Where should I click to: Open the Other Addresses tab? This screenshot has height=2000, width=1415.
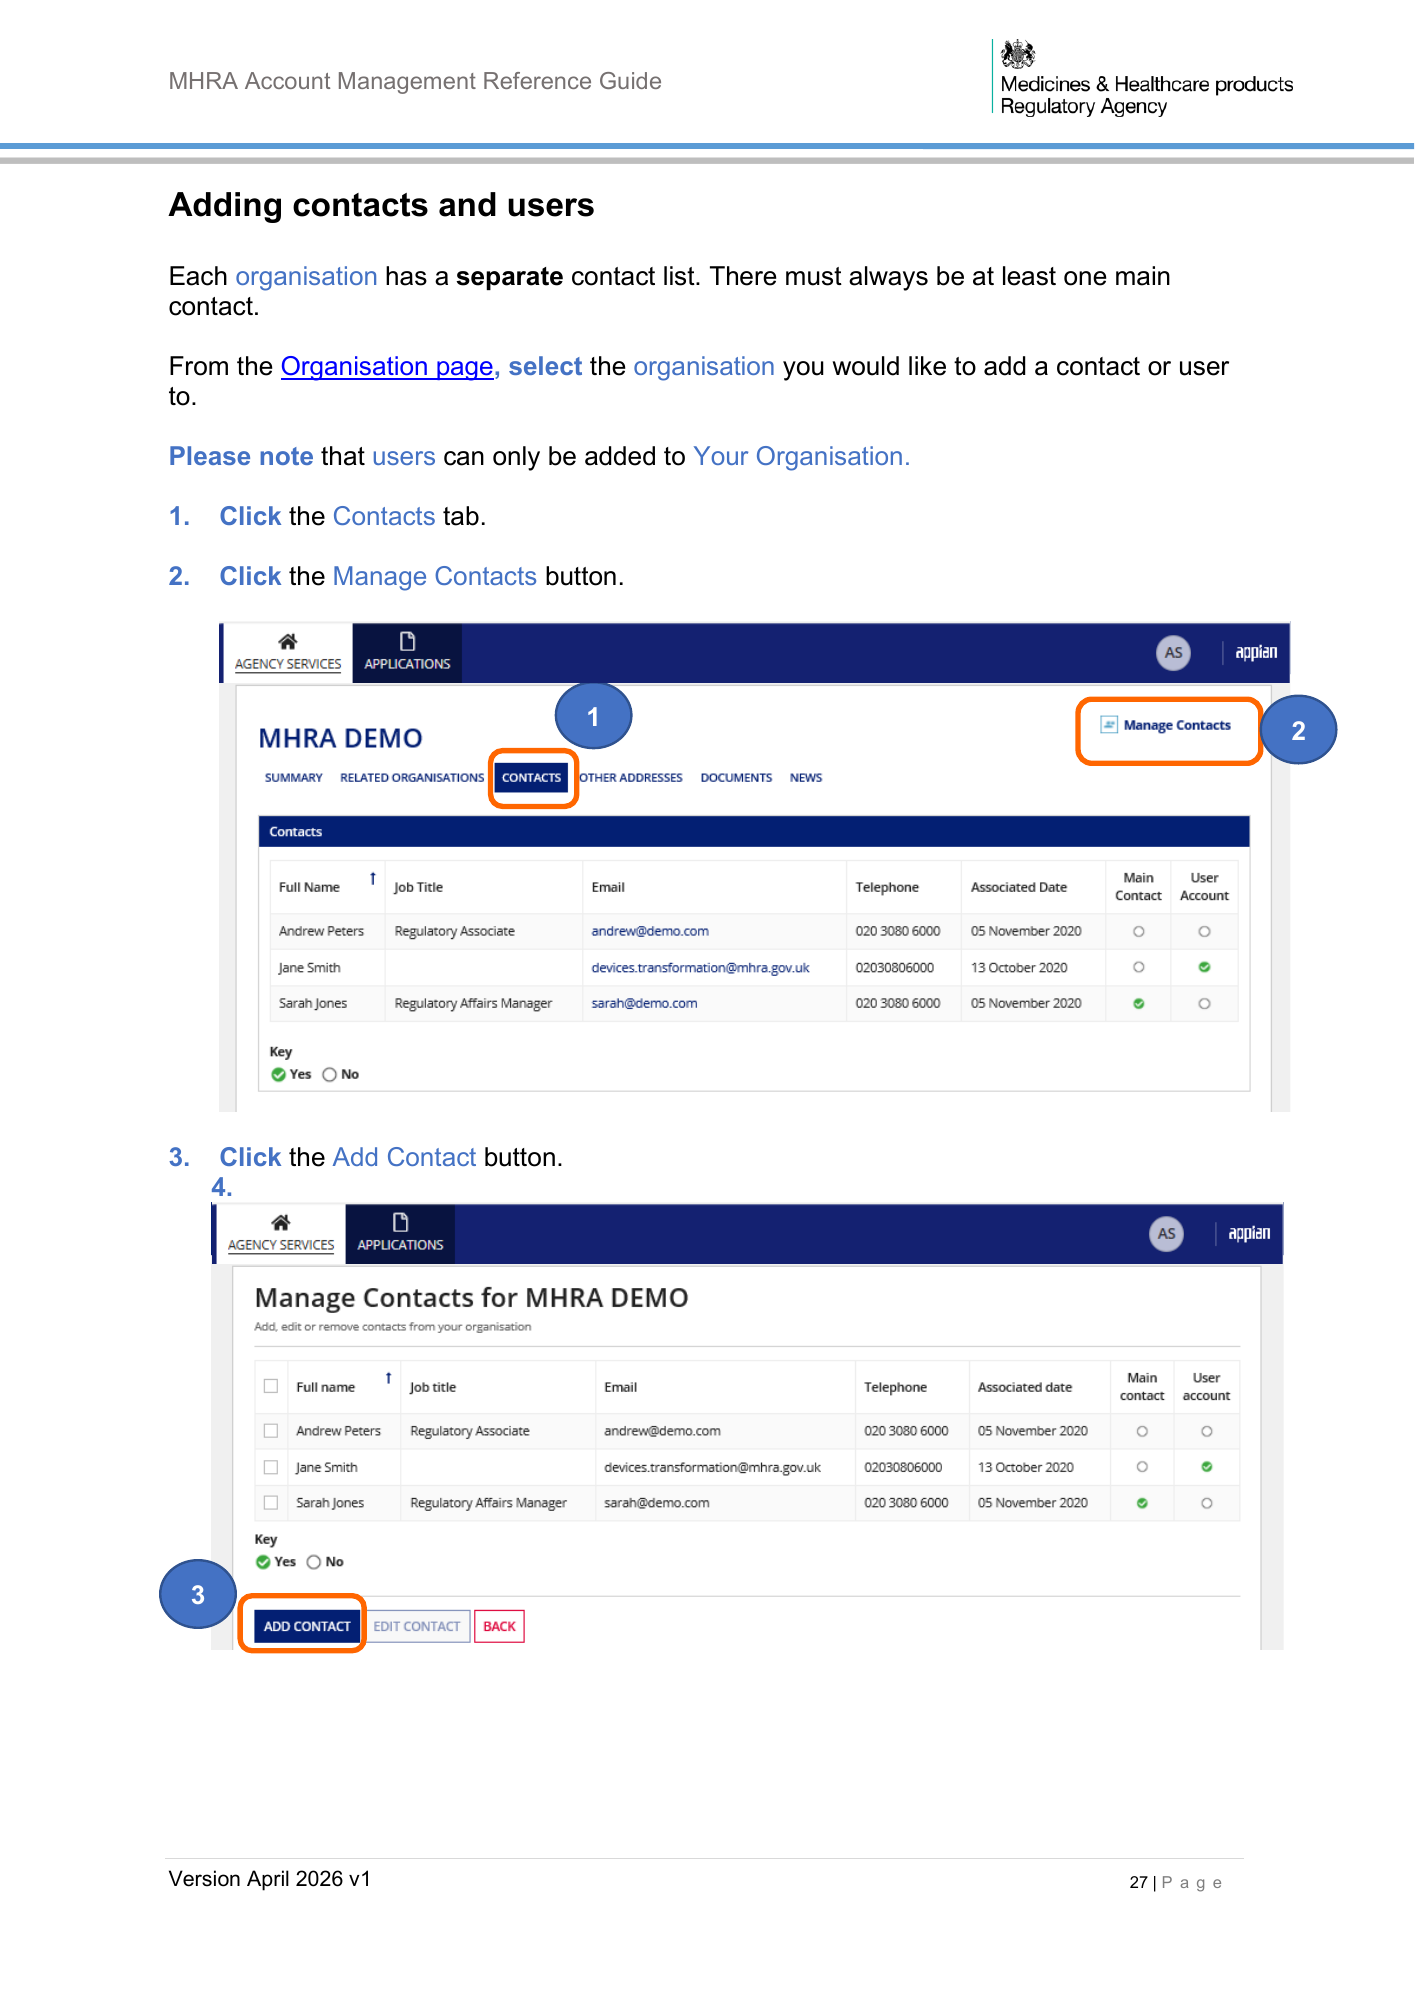631,778
